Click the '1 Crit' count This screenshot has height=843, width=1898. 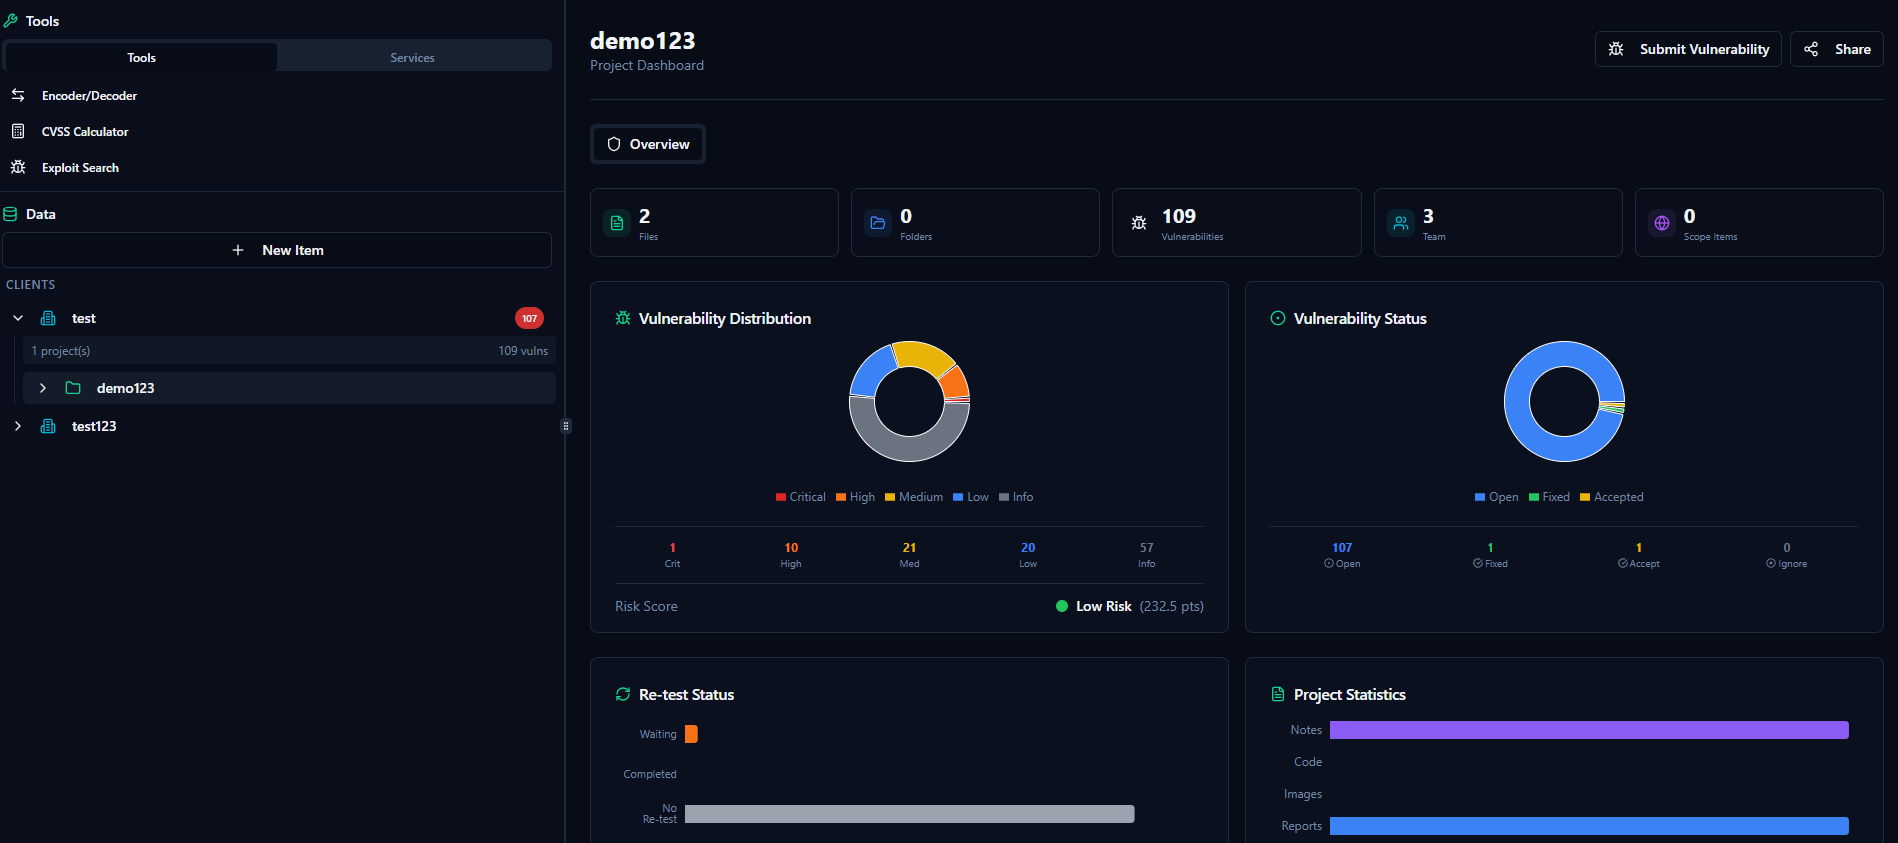point(672,555)
